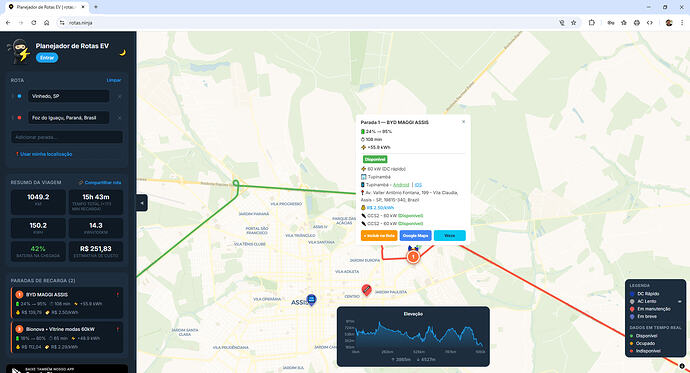
Task: Click the Indisponível real-time legend entry
Action: click(645, 351)
